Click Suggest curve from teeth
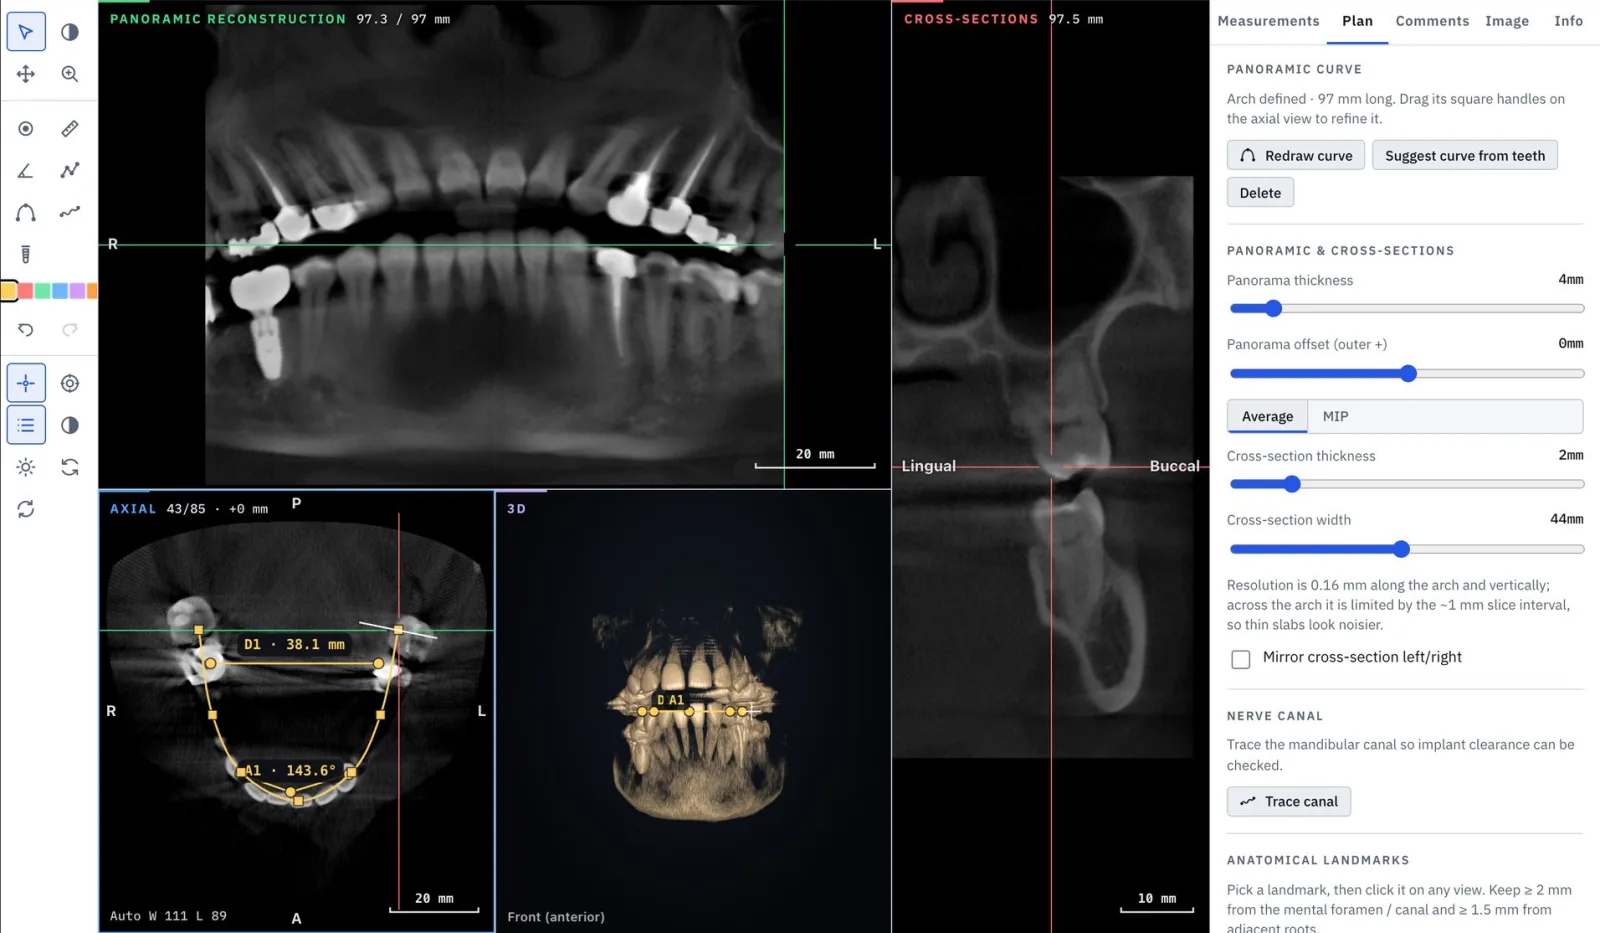This screenshot has width=1600, height=933. [x=1465, y=156]
